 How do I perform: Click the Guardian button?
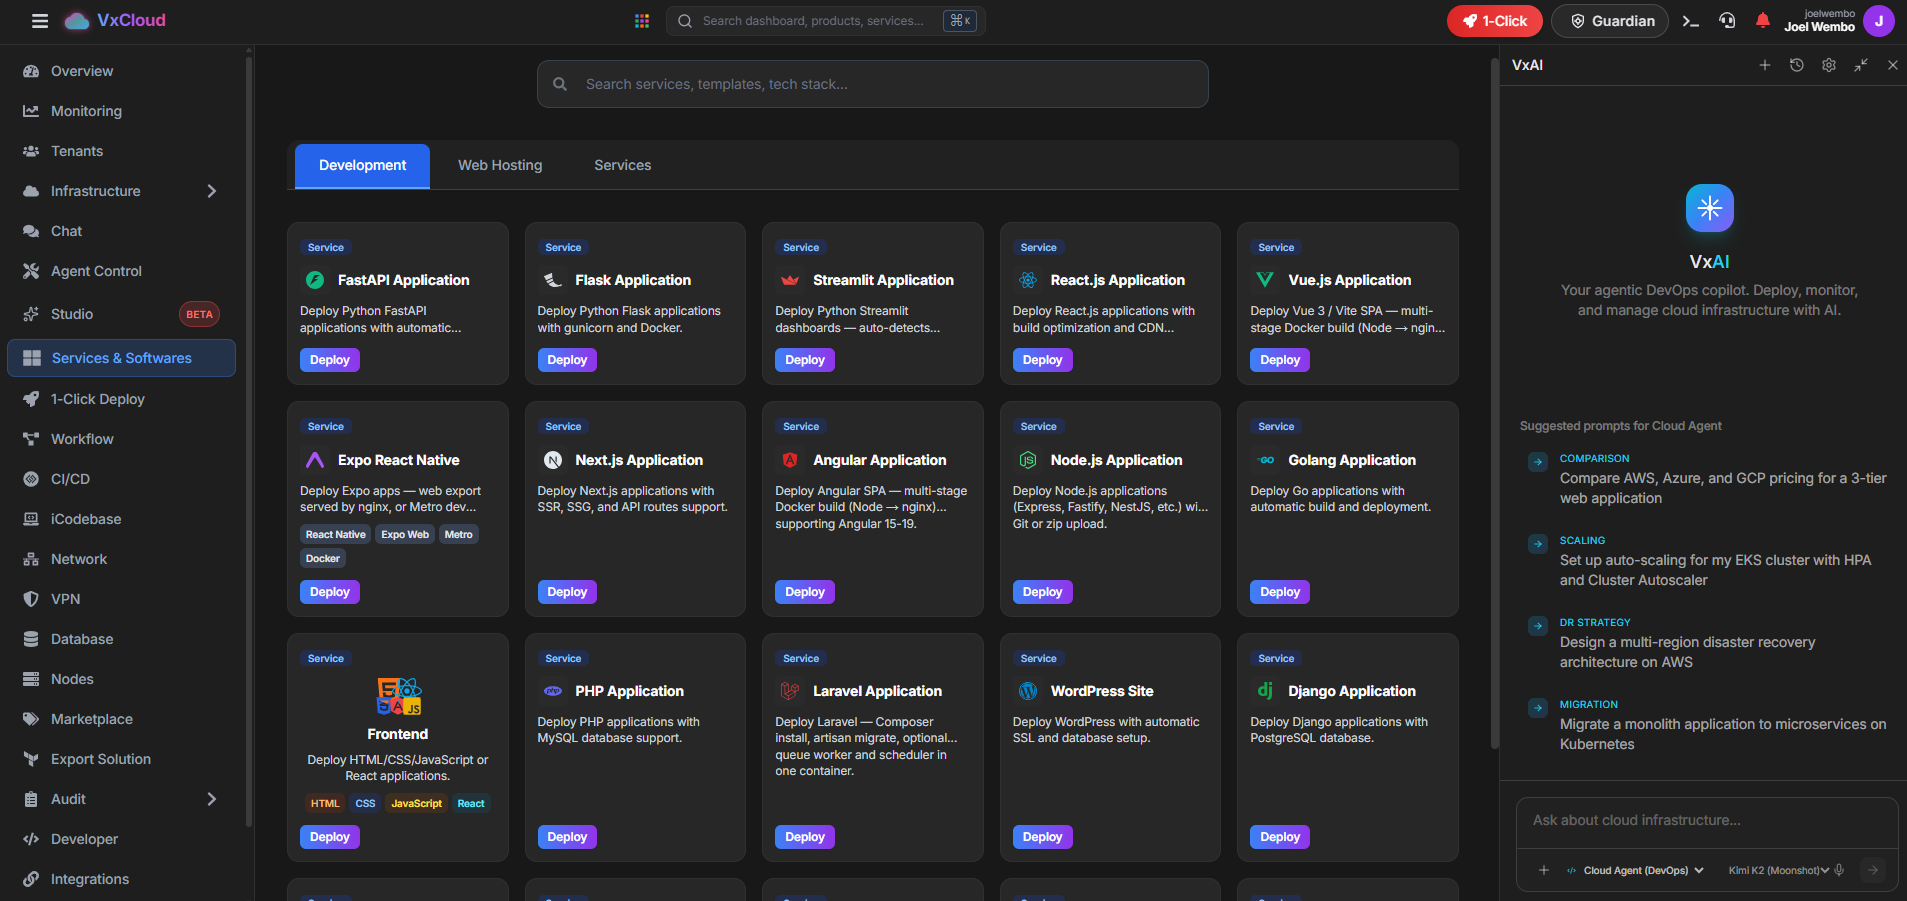coord(1610,21)
